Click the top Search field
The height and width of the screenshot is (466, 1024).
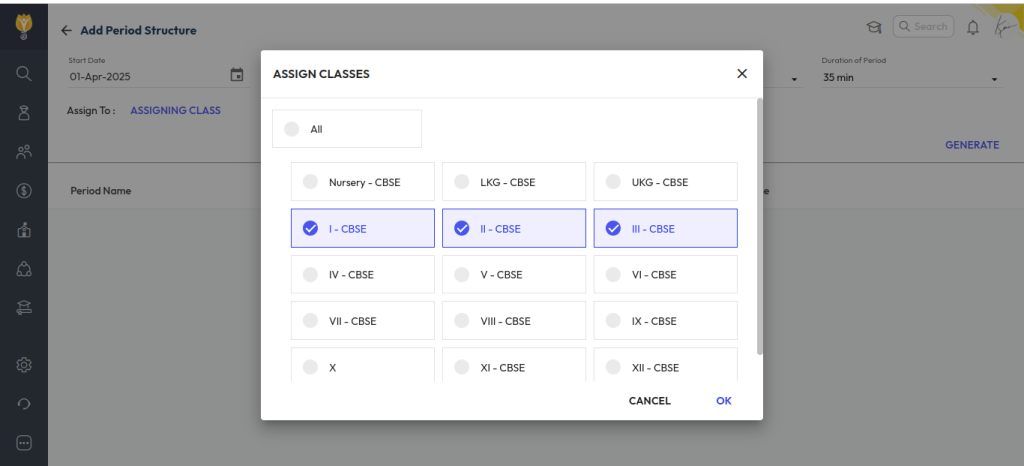coord(923,27)
